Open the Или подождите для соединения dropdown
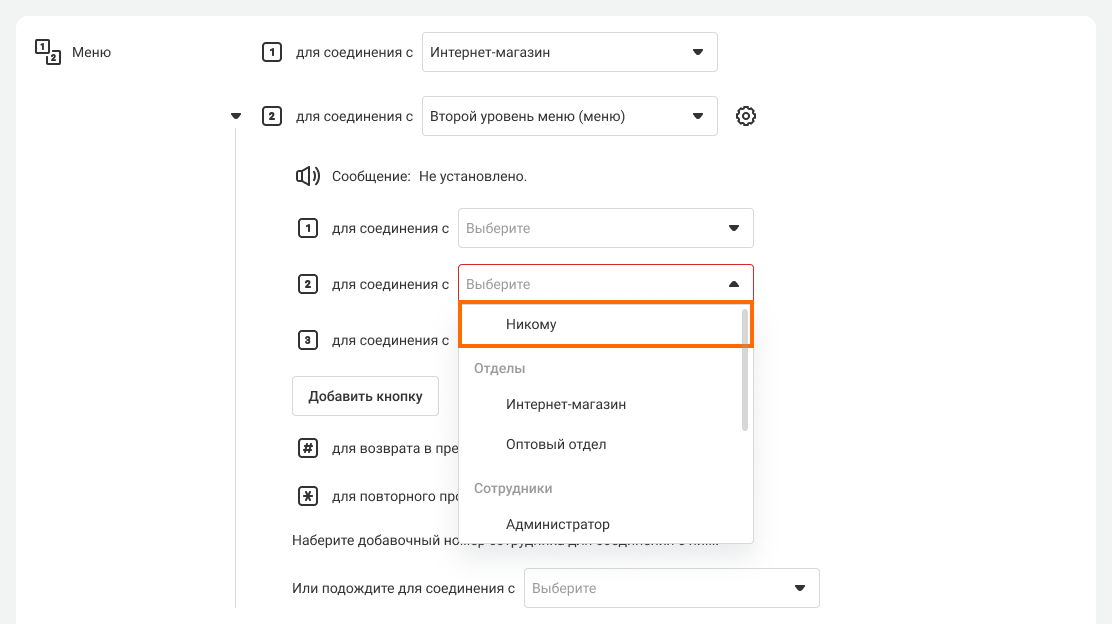Viewport: 1112px width, 625px height. [x=671, y=588]
